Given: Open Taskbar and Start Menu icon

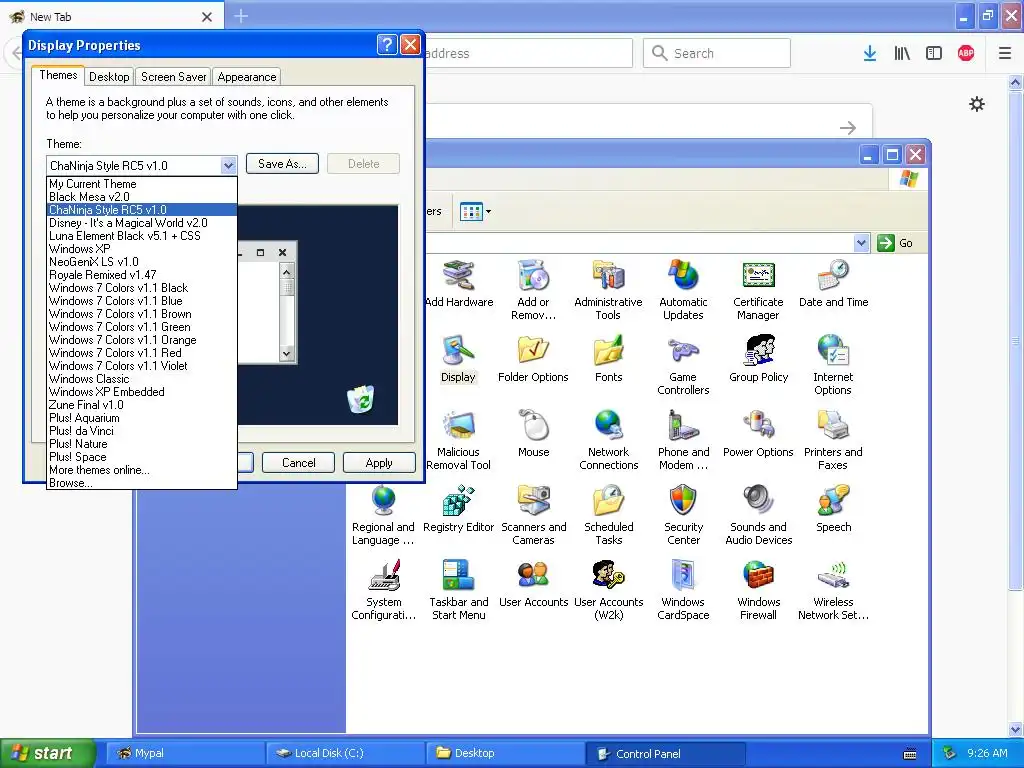Looking at the screenshot, I should [458, 590].
